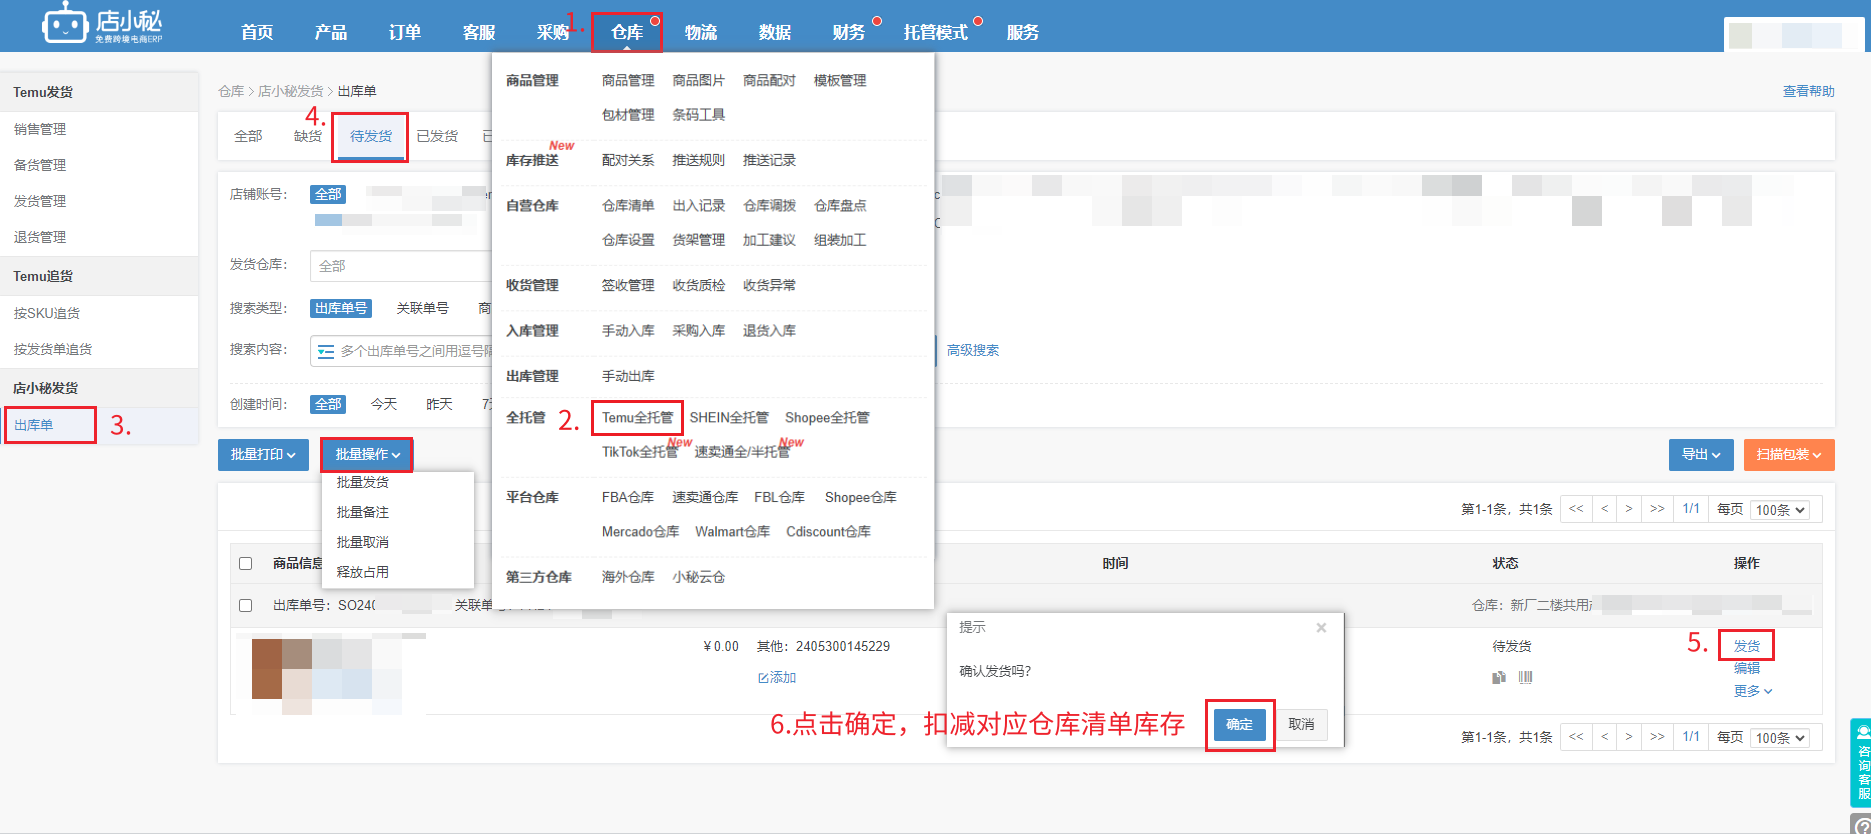Click the list icon in the 搜索内容 field
1871x834 pixels.
pyautogui.click(x=326, y=351)
